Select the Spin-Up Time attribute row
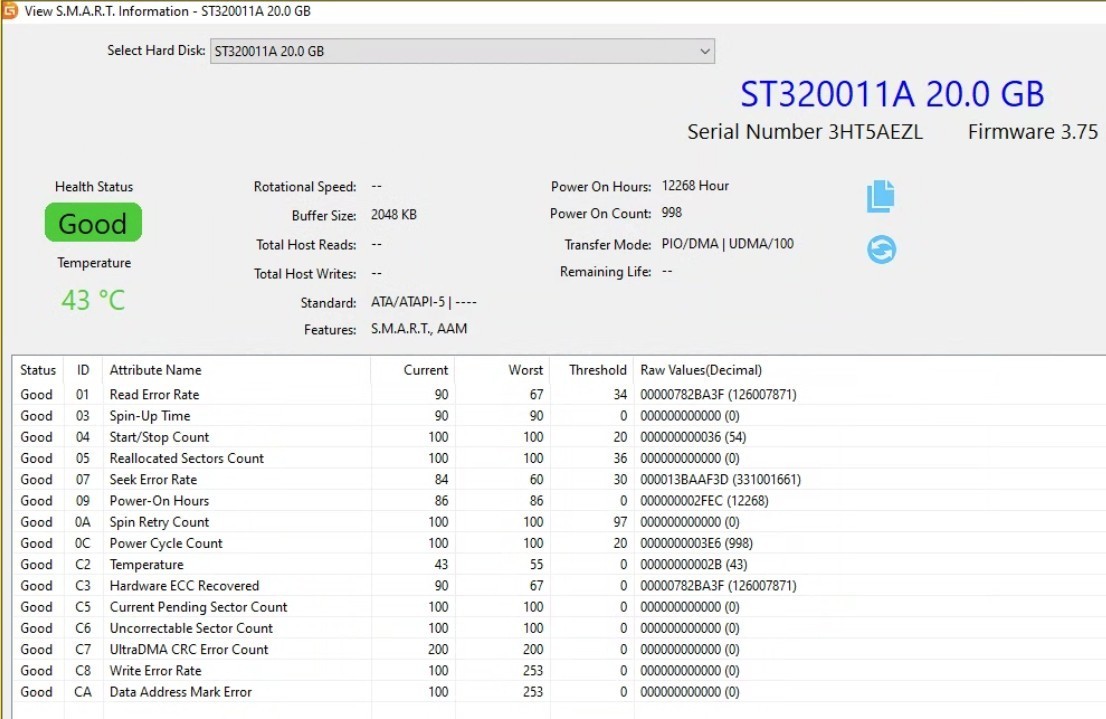This screenshot has height=719, width=1106. pos(559,416)
